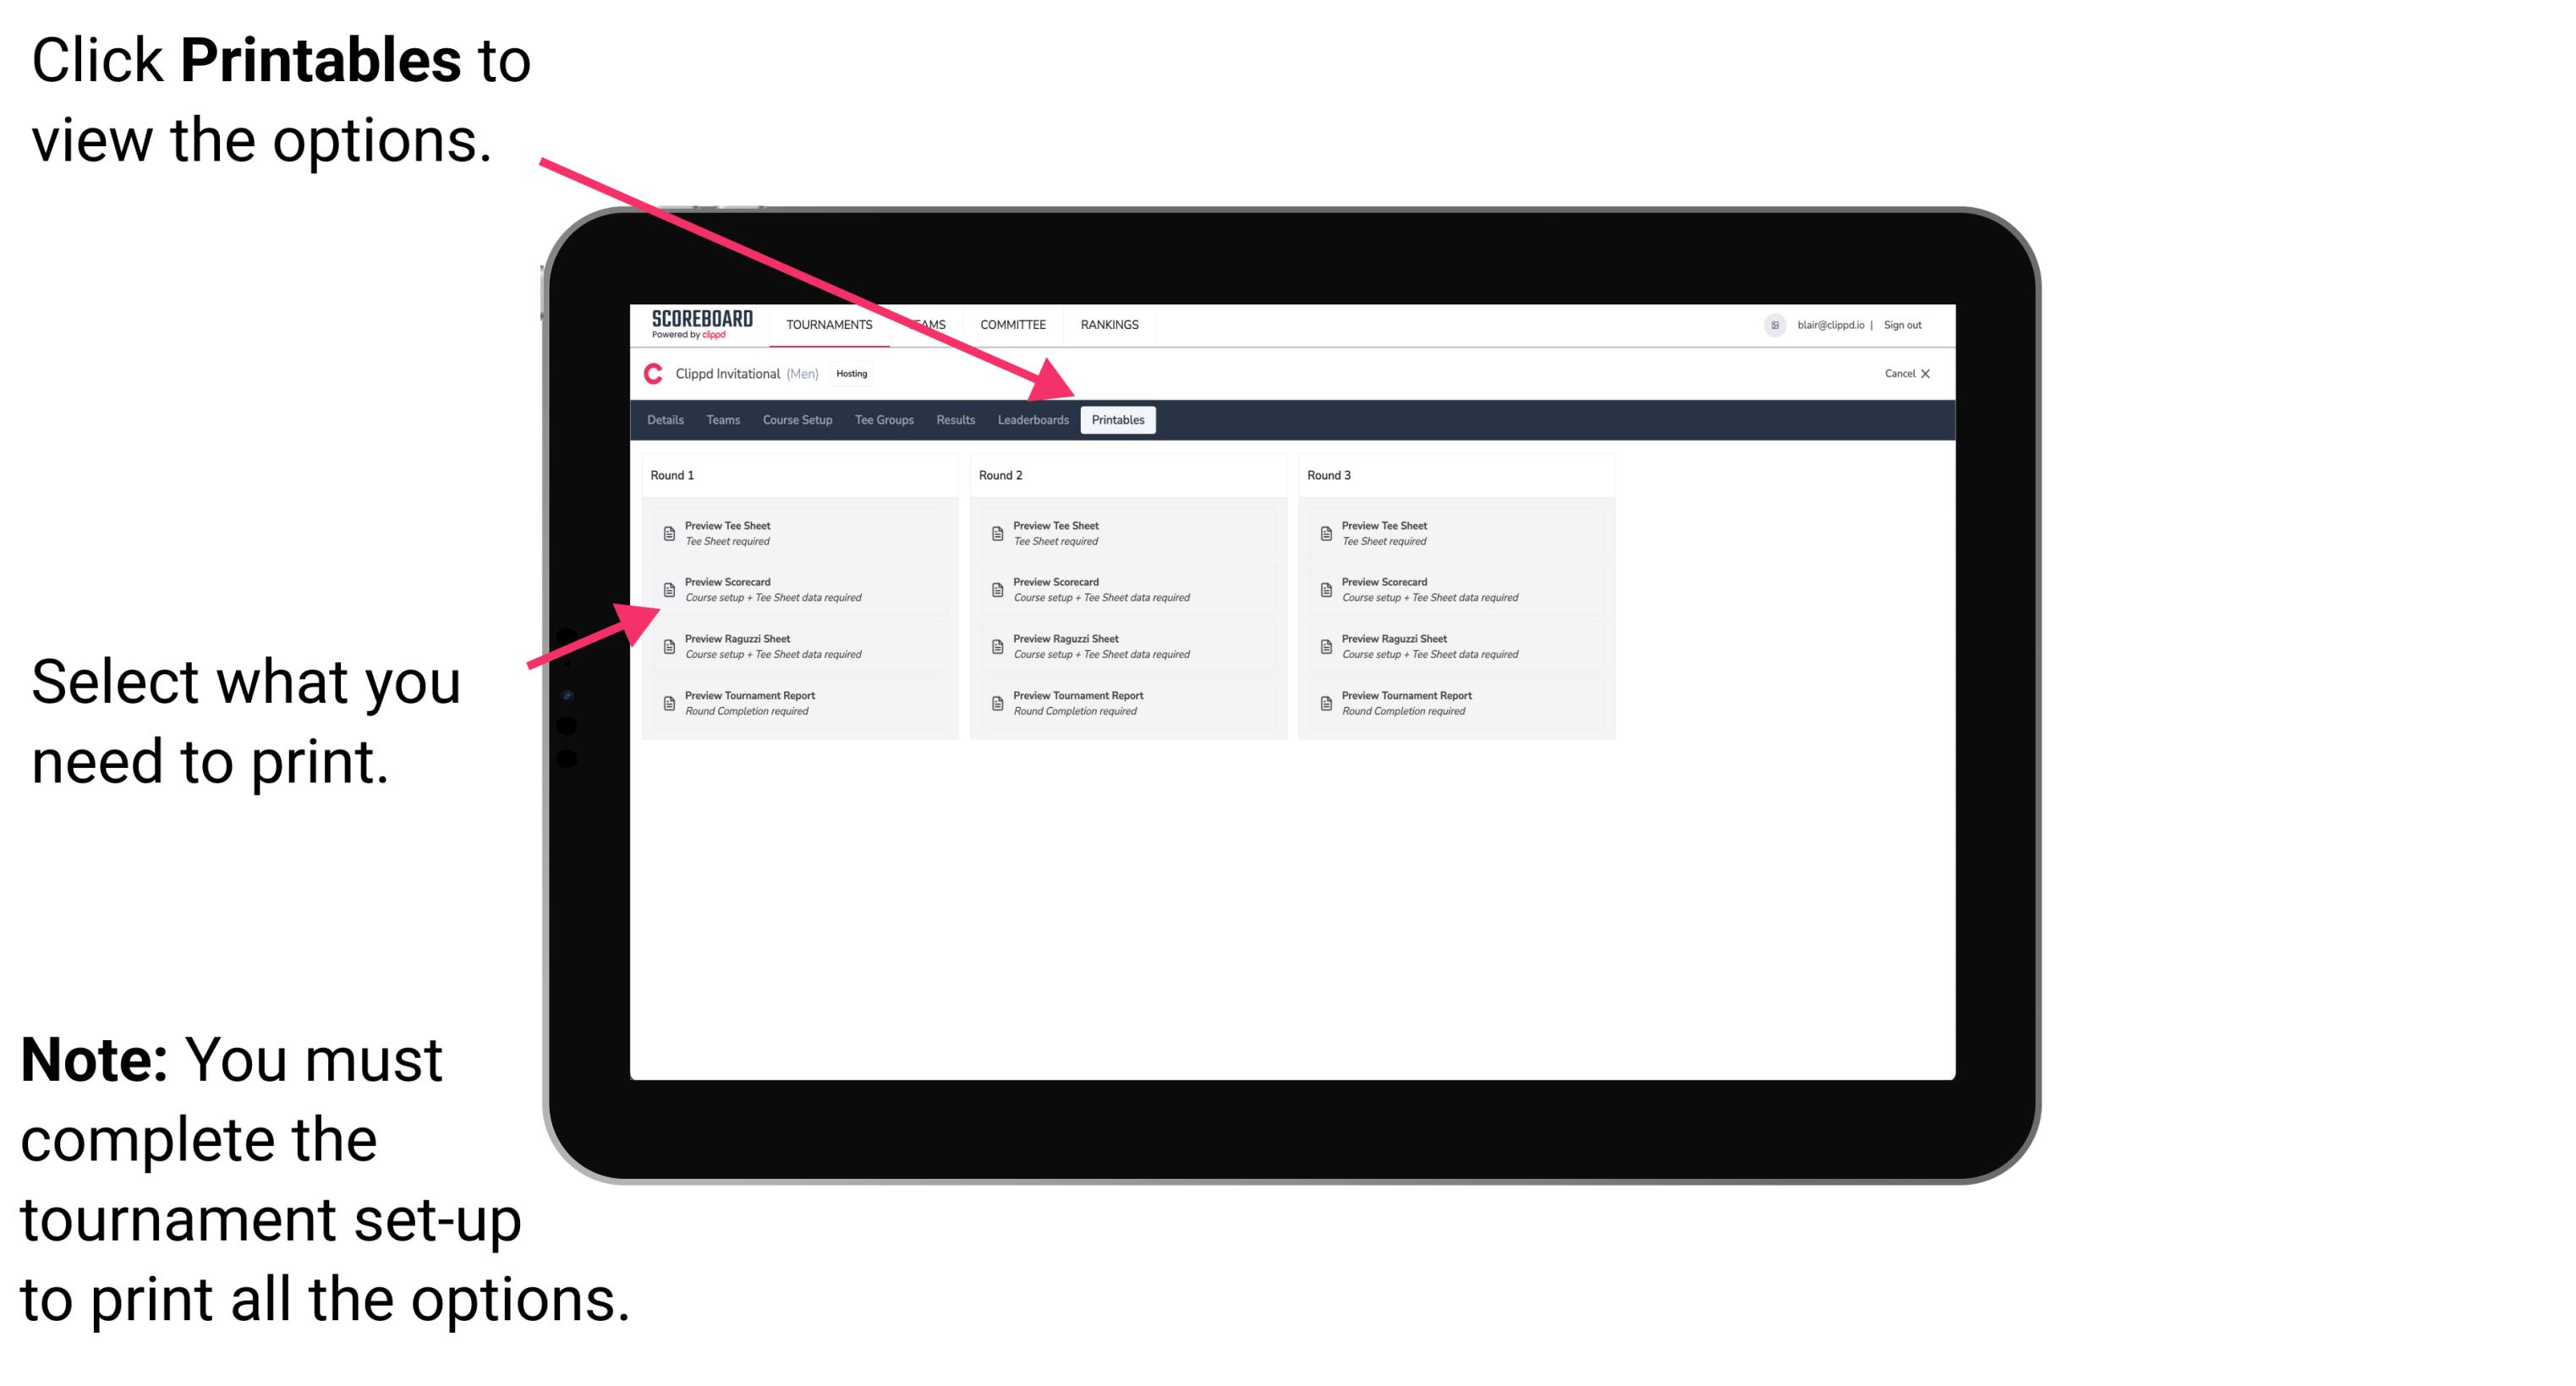Click the Leaderboards tab
2576x1386 pixels.
(x=1031, y=420)
